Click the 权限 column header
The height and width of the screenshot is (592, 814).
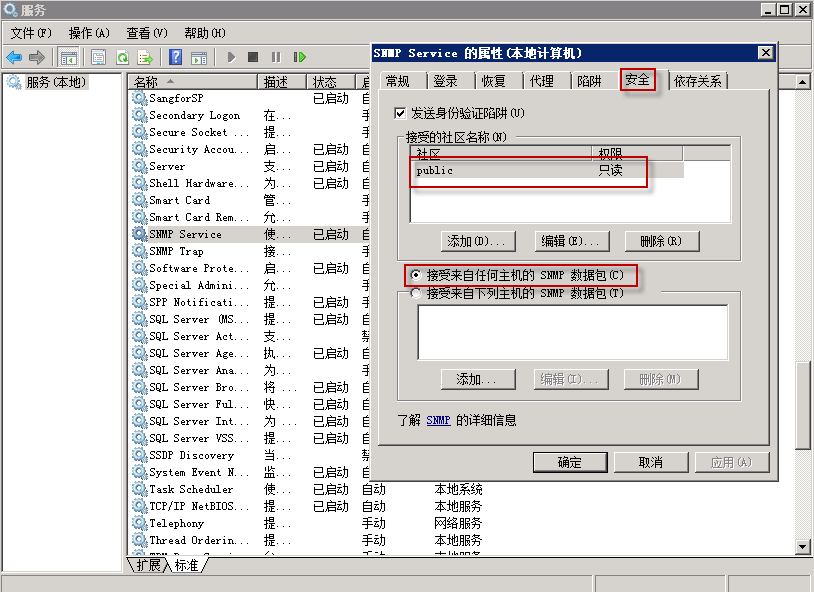(x=637, y=153)
